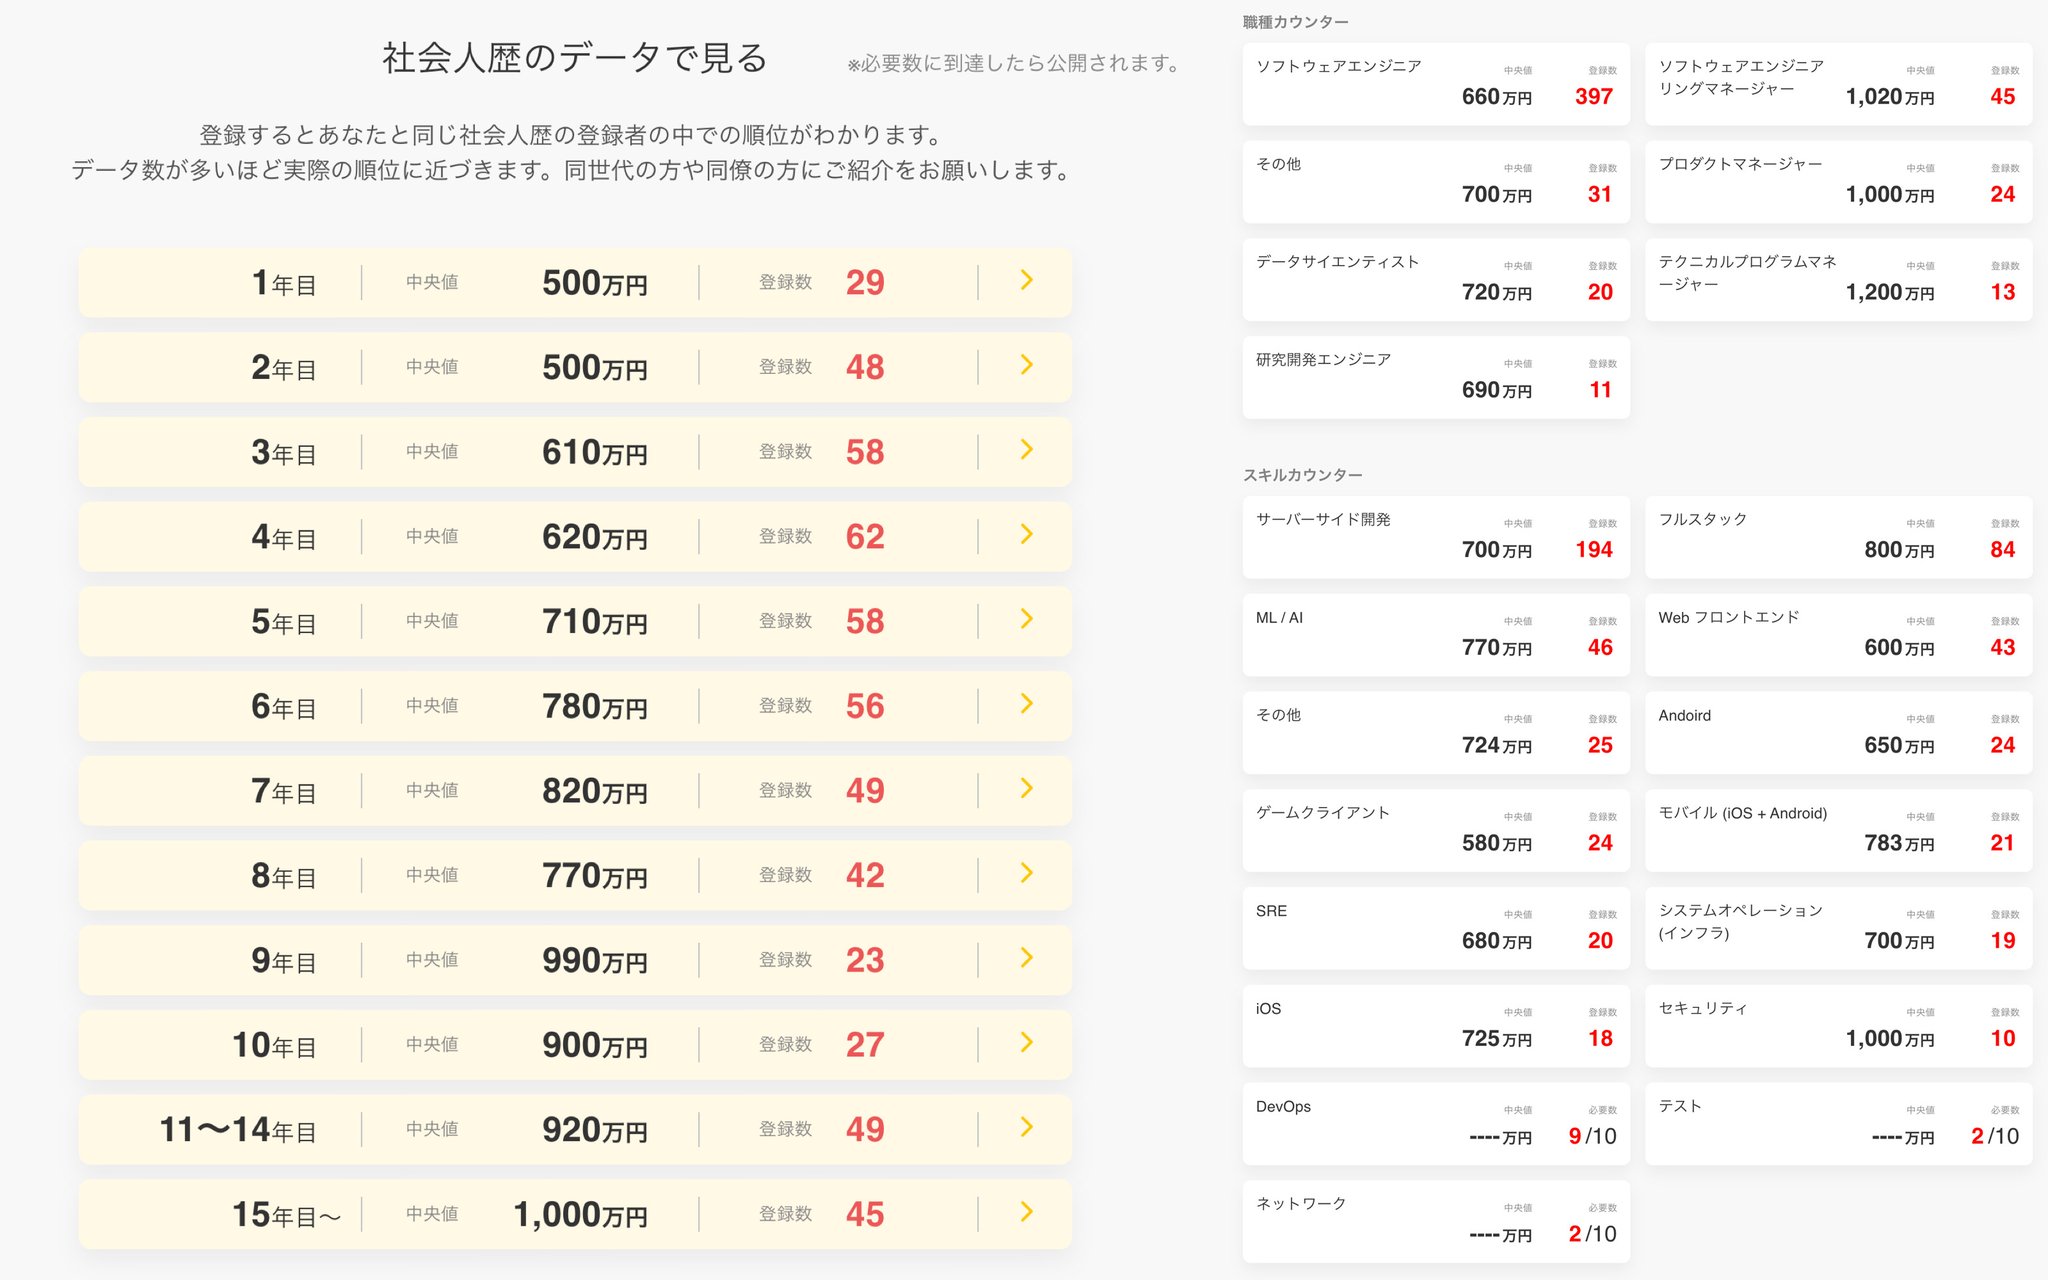Click the 10年目 row chevron arrow
The width and height of the screenshot is (2048, 1280).
(x=1026, y=1043)
